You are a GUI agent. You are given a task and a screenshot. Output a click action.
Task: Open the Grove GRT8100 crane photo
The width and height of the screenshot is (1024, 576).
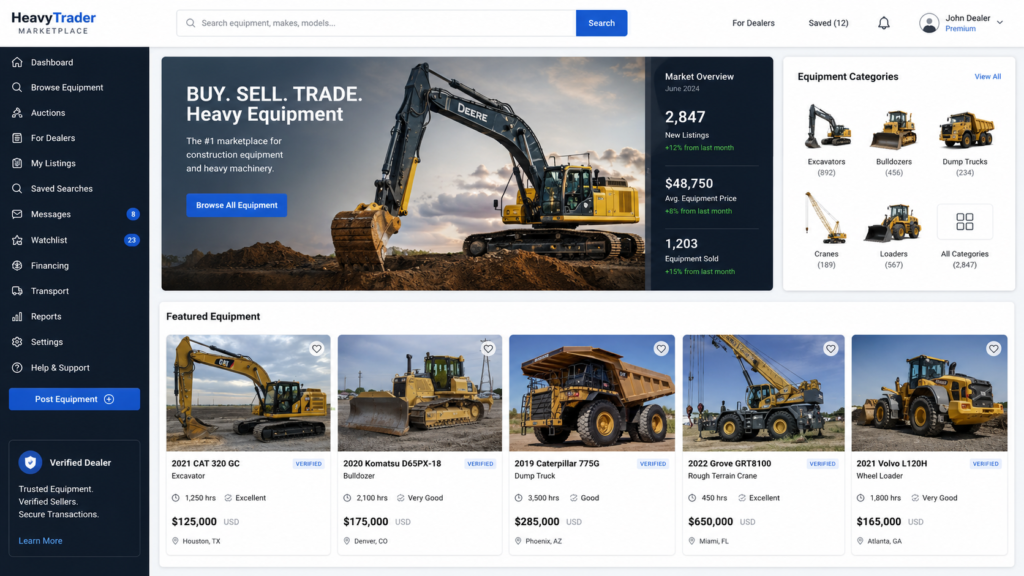[763, 393]
